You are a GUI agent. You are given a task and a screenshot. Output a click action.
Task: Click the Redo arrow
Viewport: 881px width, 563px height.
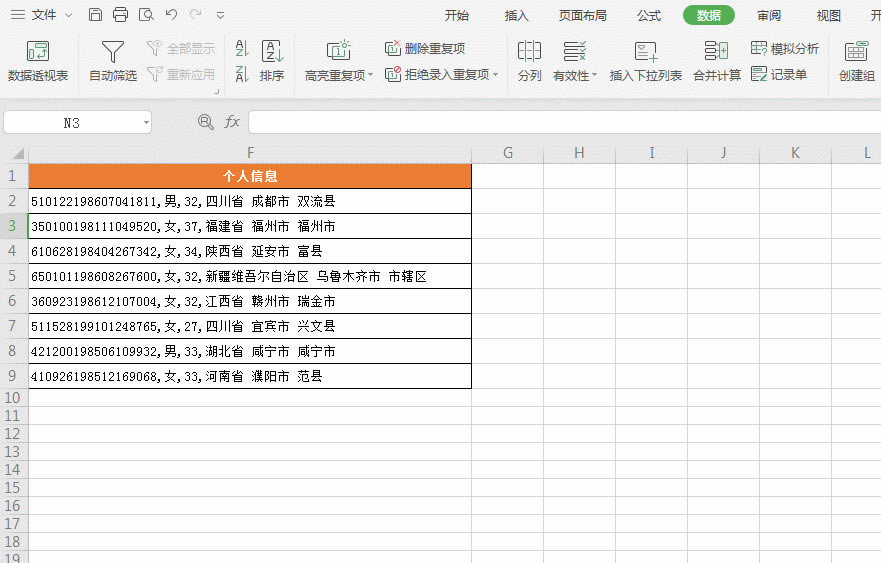196,15
